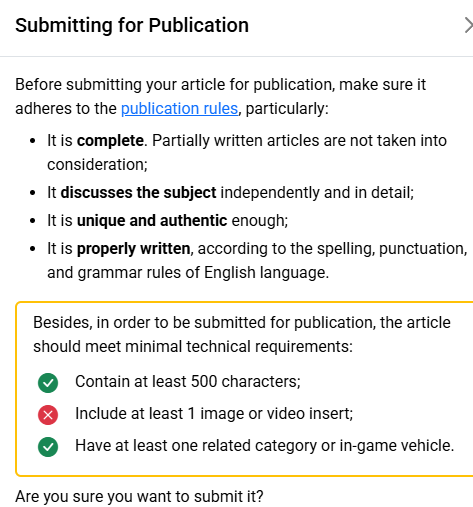Click the bold 'unique and authentic' phrase

(x=152, y=221)
